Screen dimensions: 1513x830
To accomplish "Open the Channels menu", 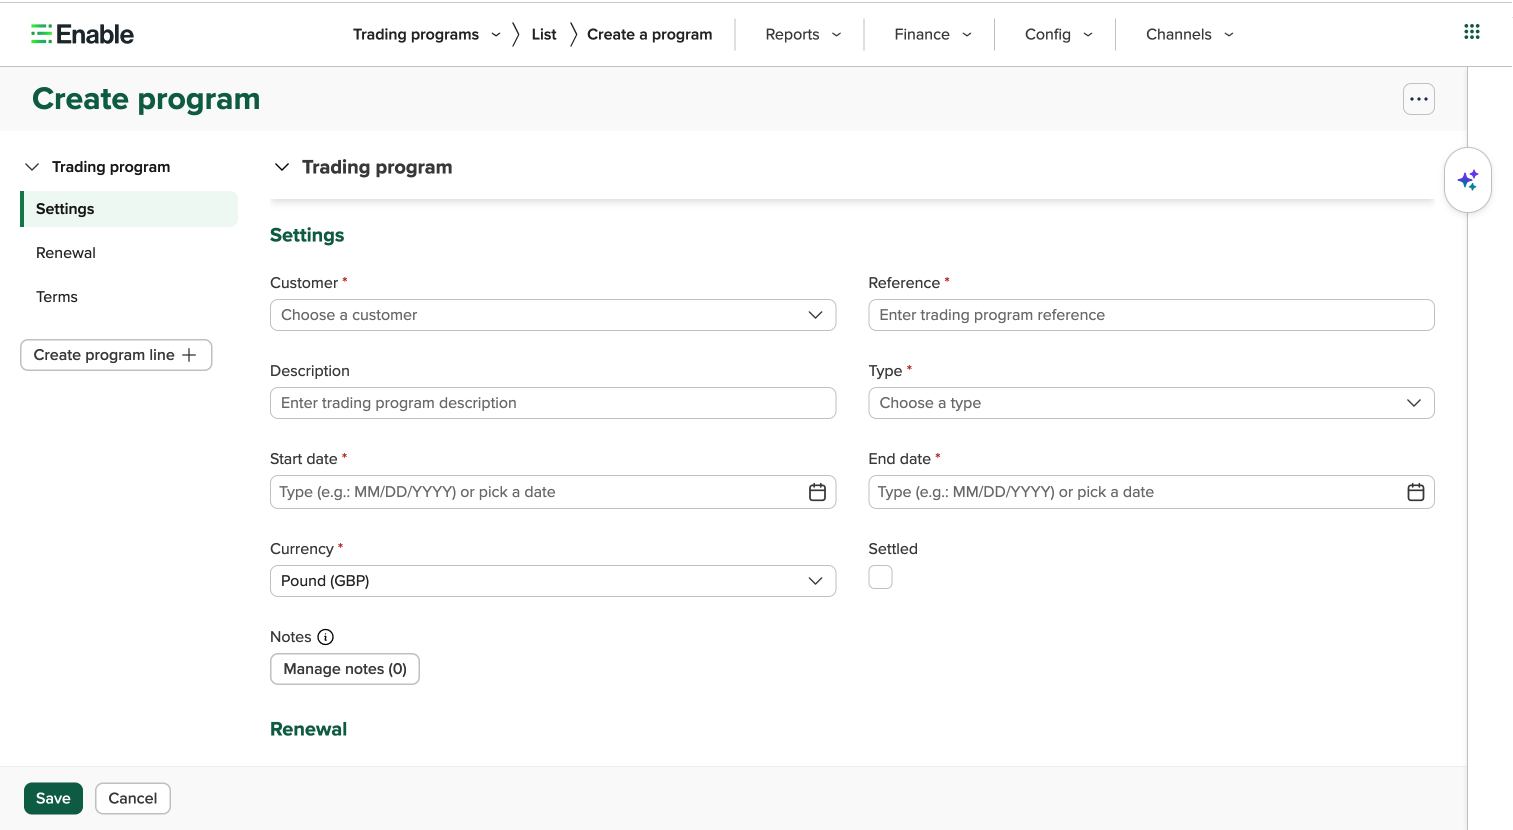I will 1190,34.
